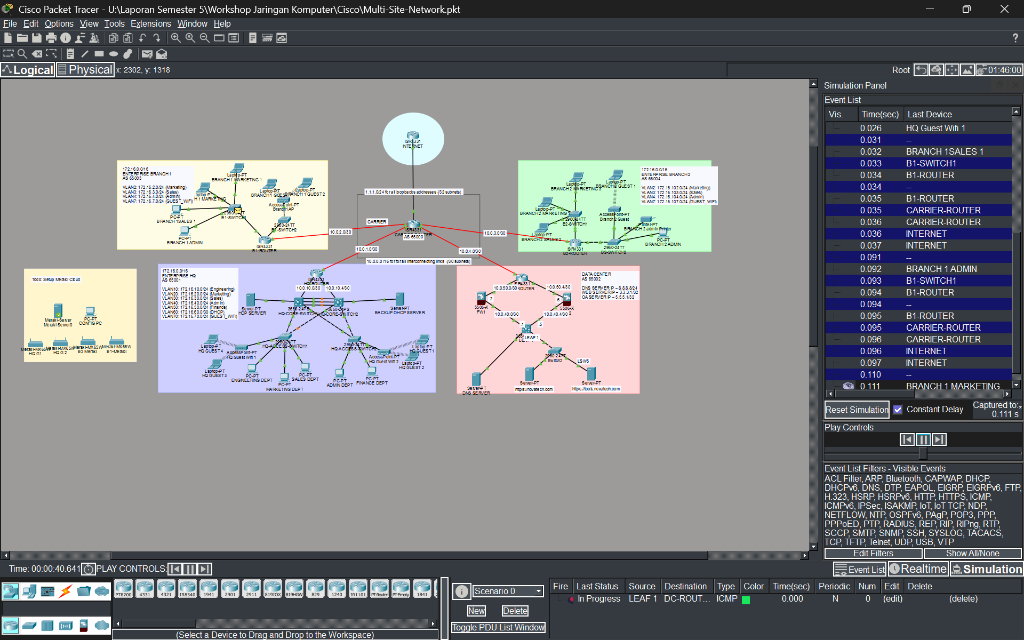Select the End Devices category icon

(29, 592)
